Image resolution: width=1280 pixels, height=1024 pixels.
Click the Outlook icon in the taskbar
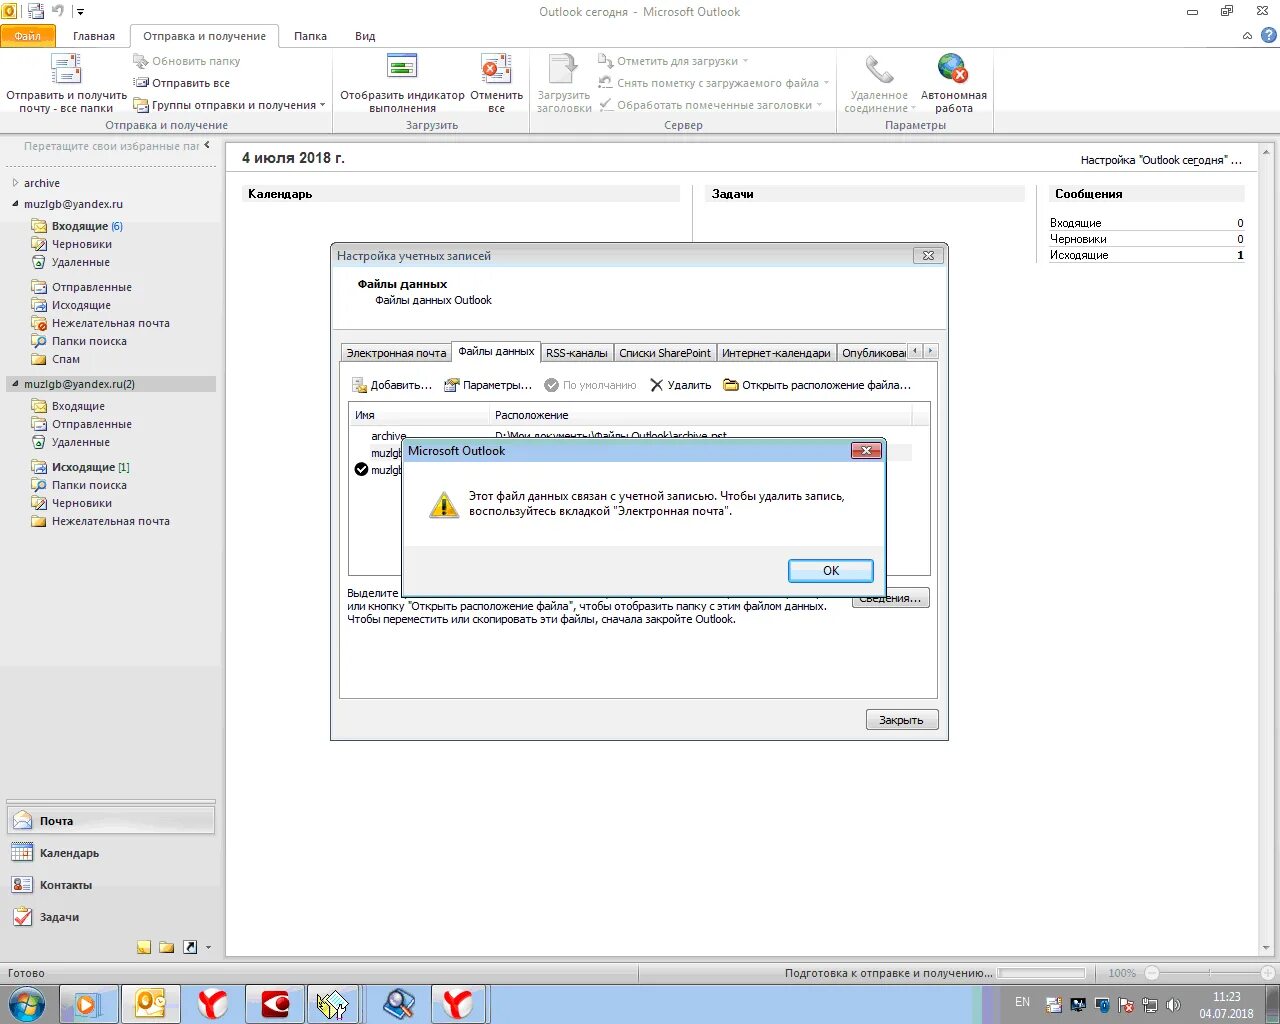tap(151, 1003)
